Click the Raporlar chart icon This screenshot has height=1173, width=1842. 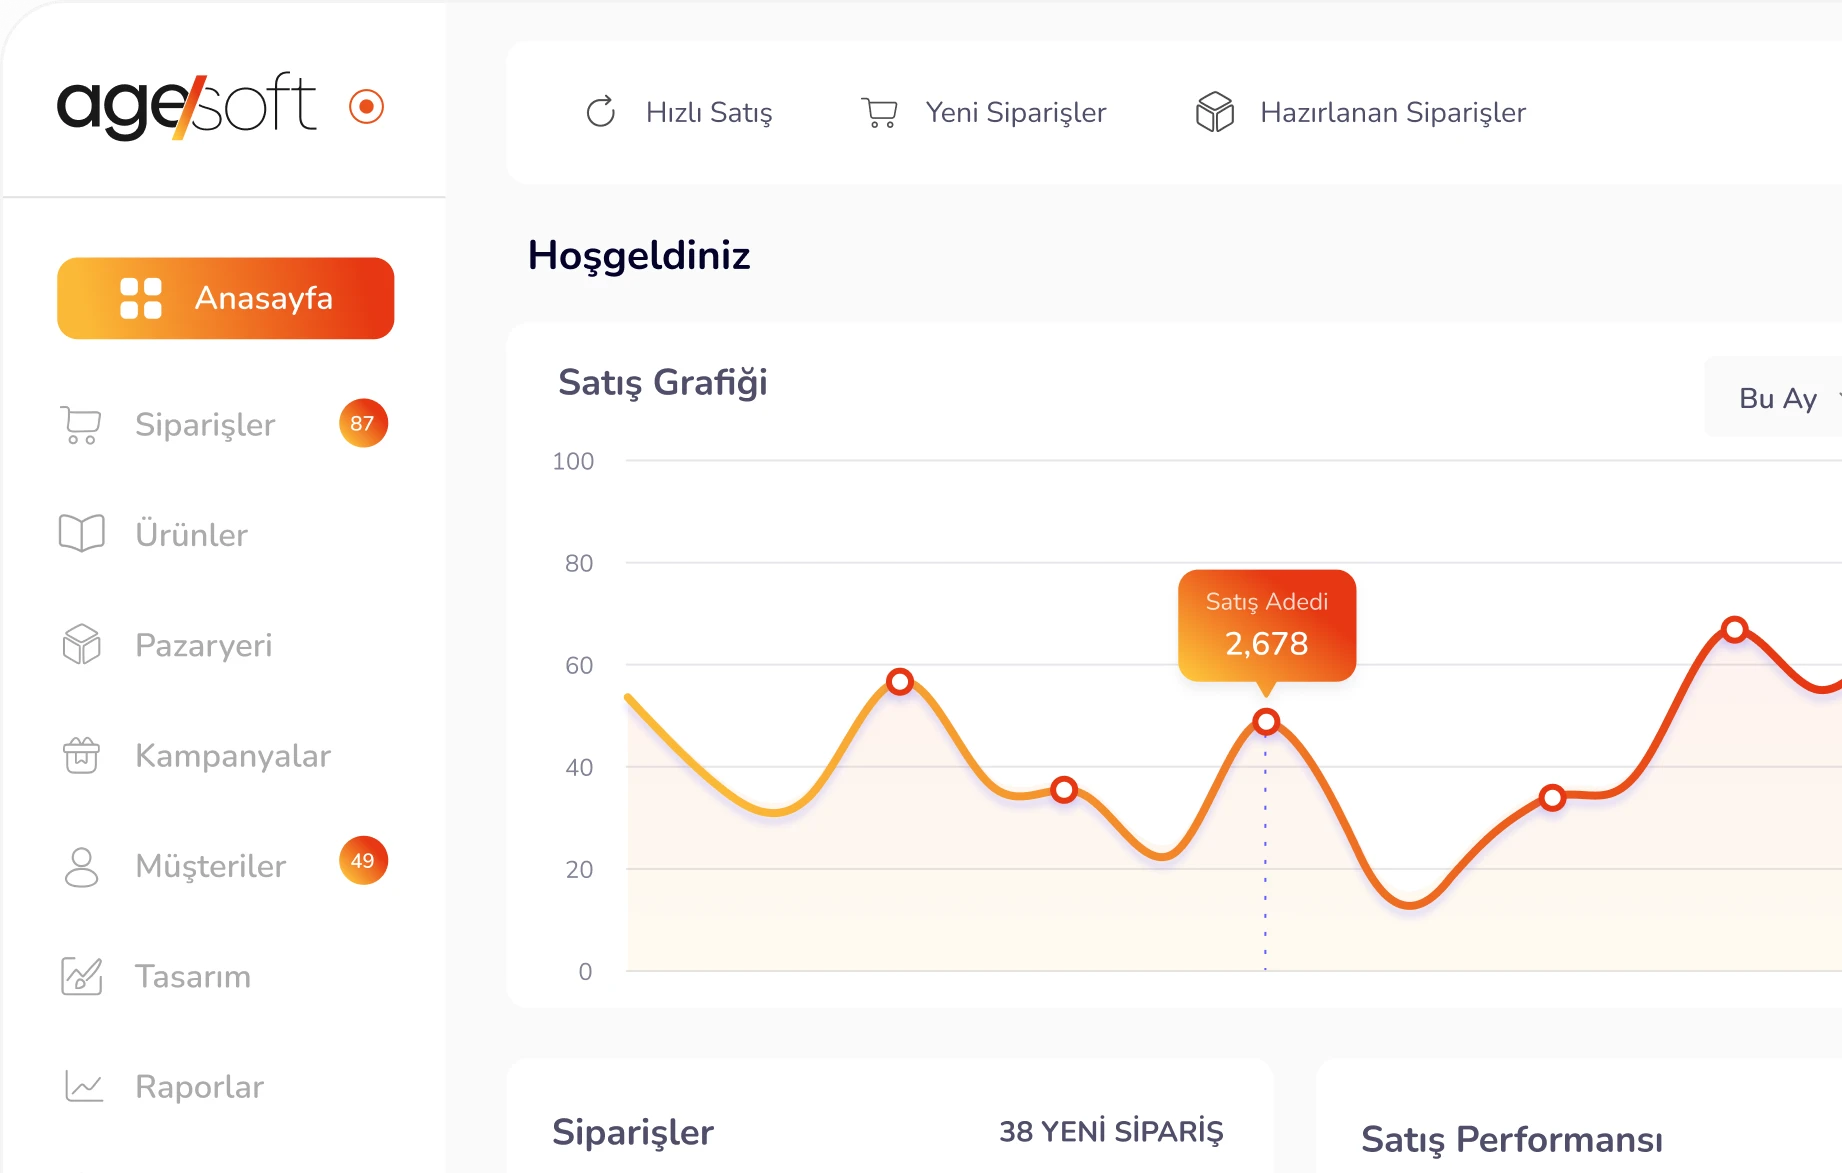pyautogui.click(x=83, y=1086)
